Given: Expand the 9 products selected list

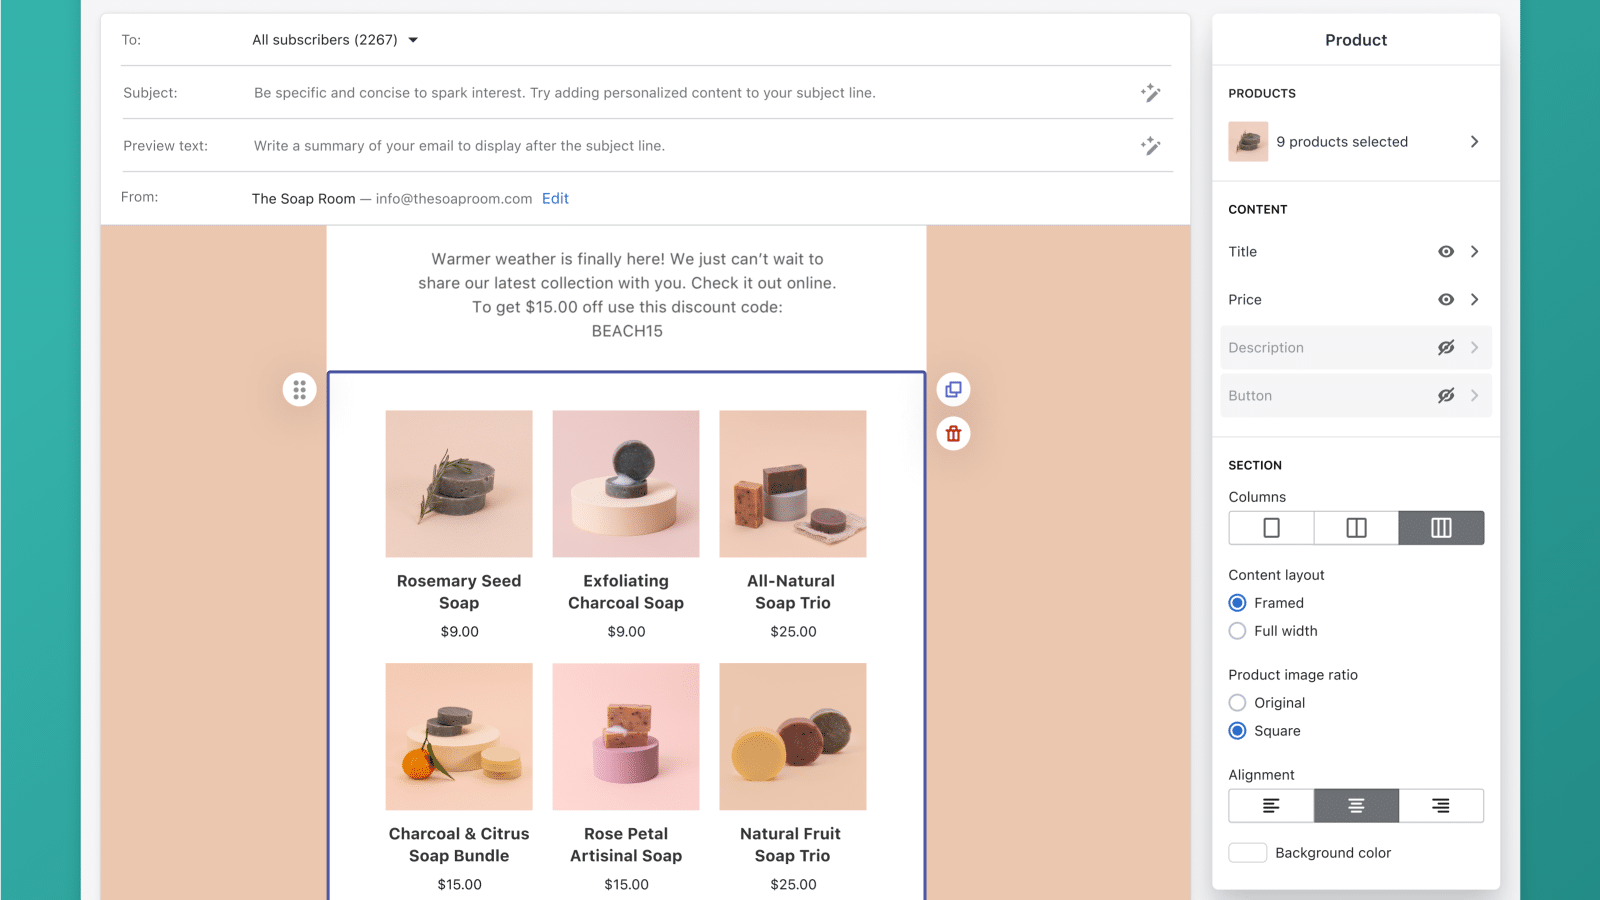Looking at the screenshot, I should coord(1473,141).
